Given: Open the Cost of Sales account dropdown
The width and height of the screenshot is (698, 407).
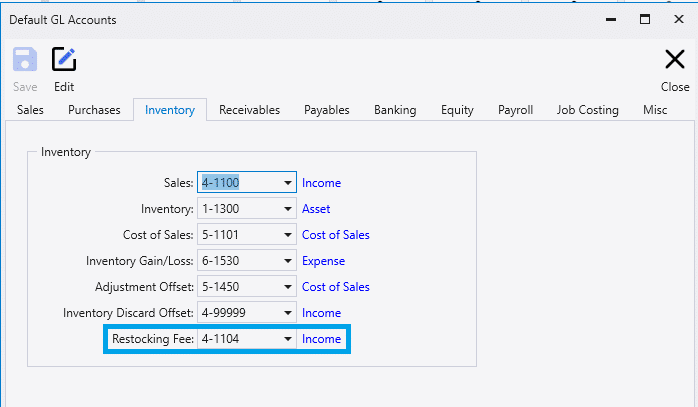Looking at the screenshot, I should pos(288,235).
